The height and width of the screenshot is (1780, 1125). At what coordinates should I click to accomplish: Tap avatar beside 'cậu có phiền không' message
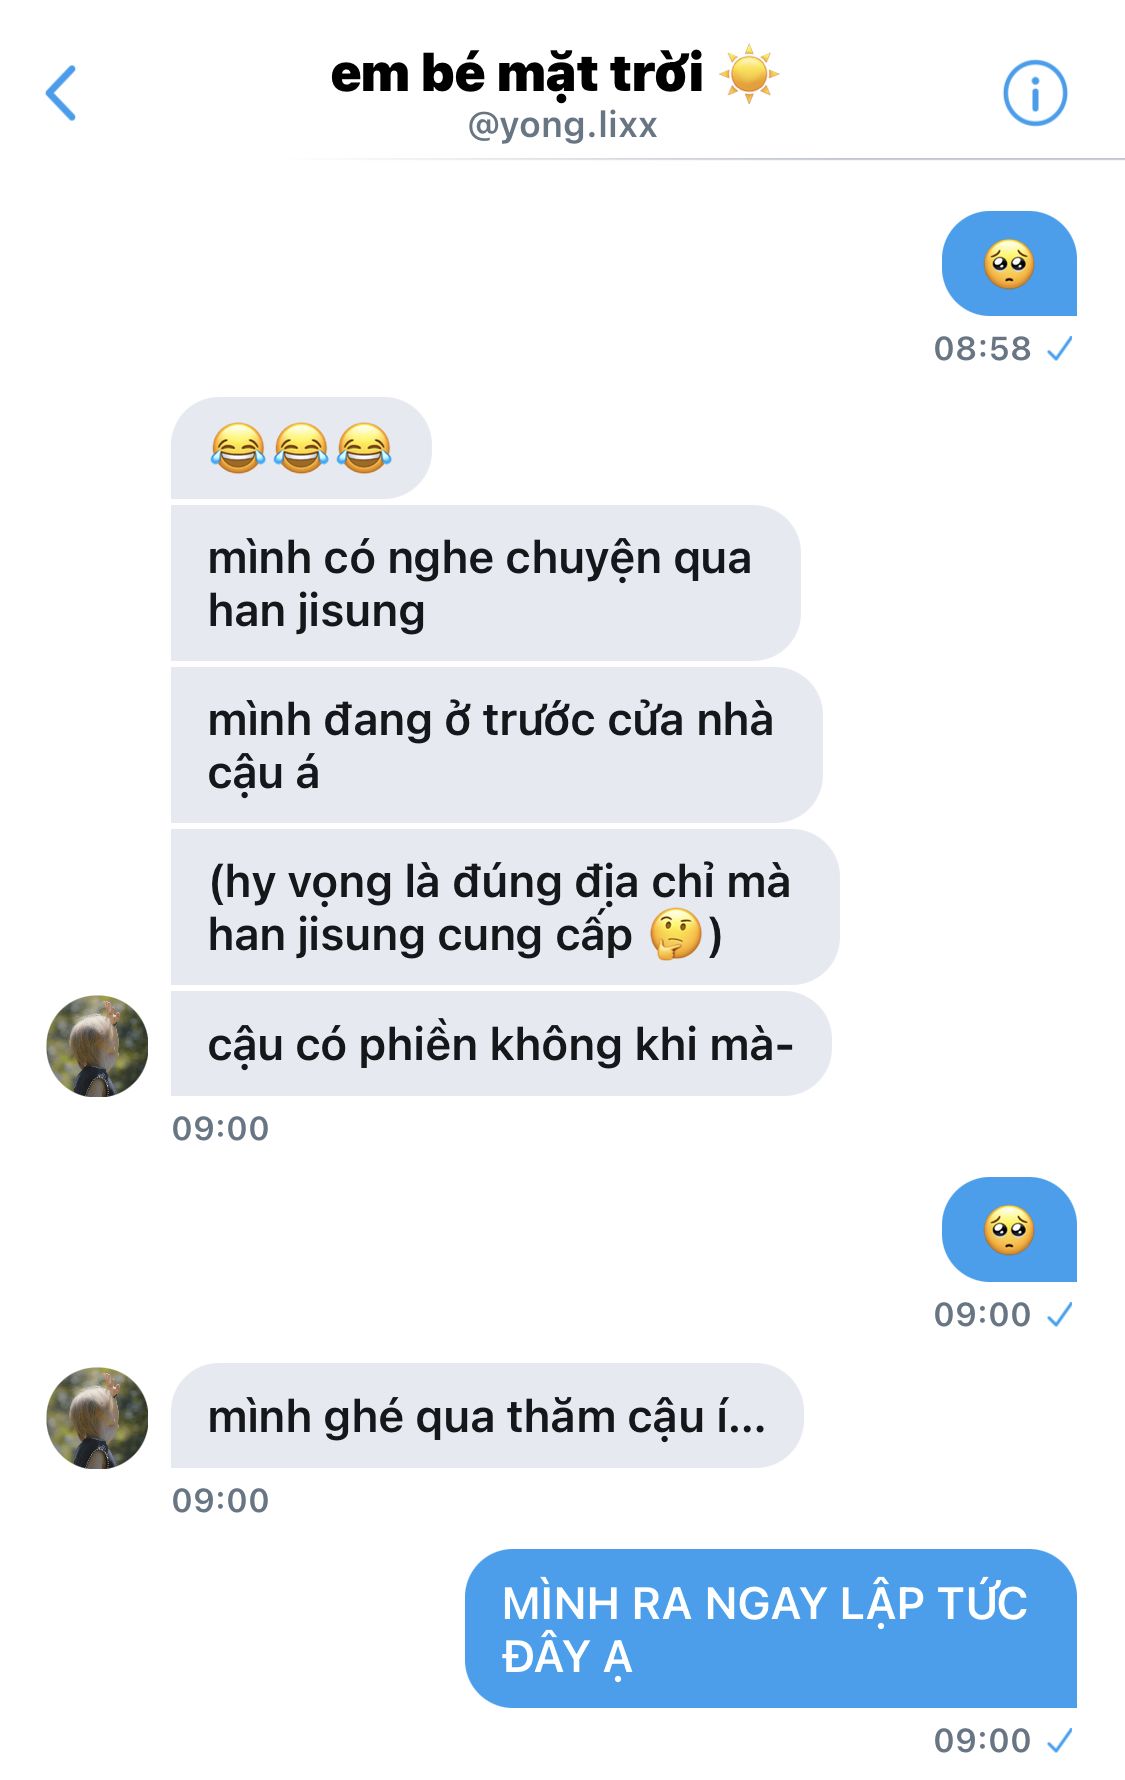(97, 1046)
